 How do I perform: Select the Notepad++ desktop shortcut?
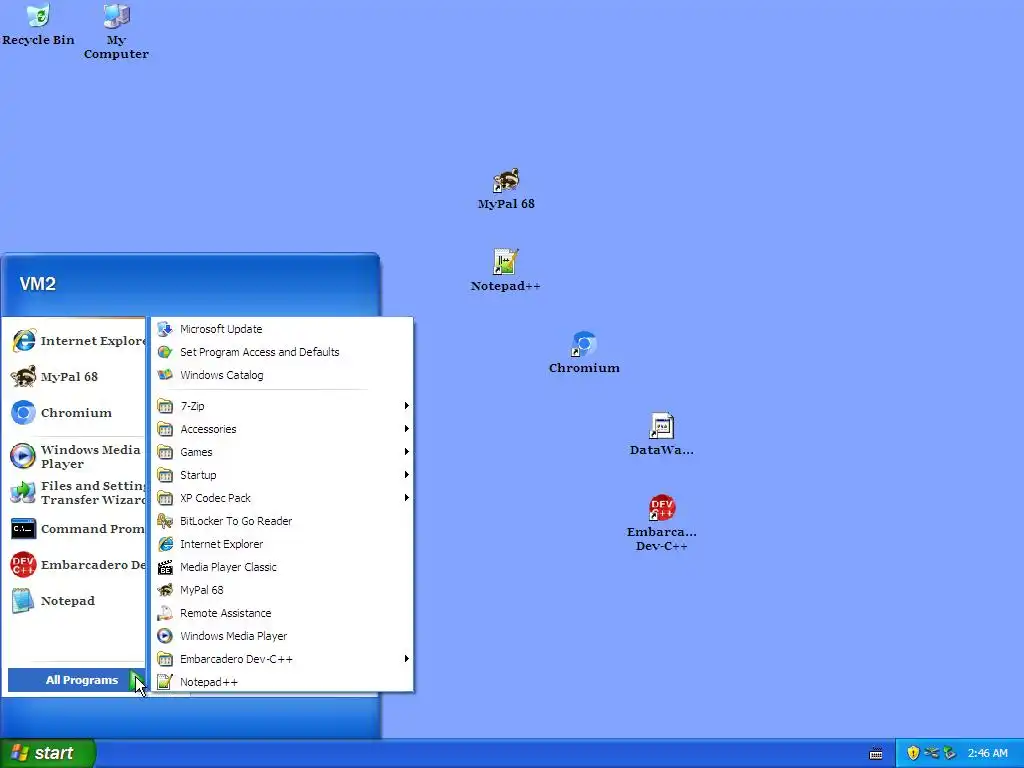coord(505,271)
